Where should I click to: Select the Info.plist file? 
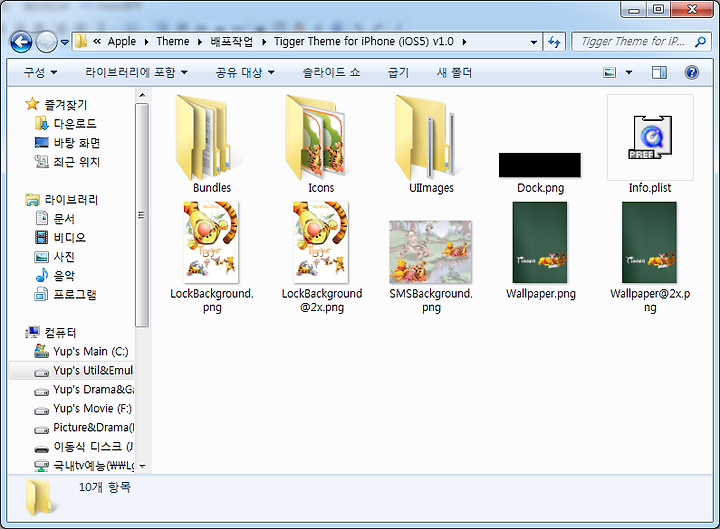pyautogui.click(x=650, y=144)
